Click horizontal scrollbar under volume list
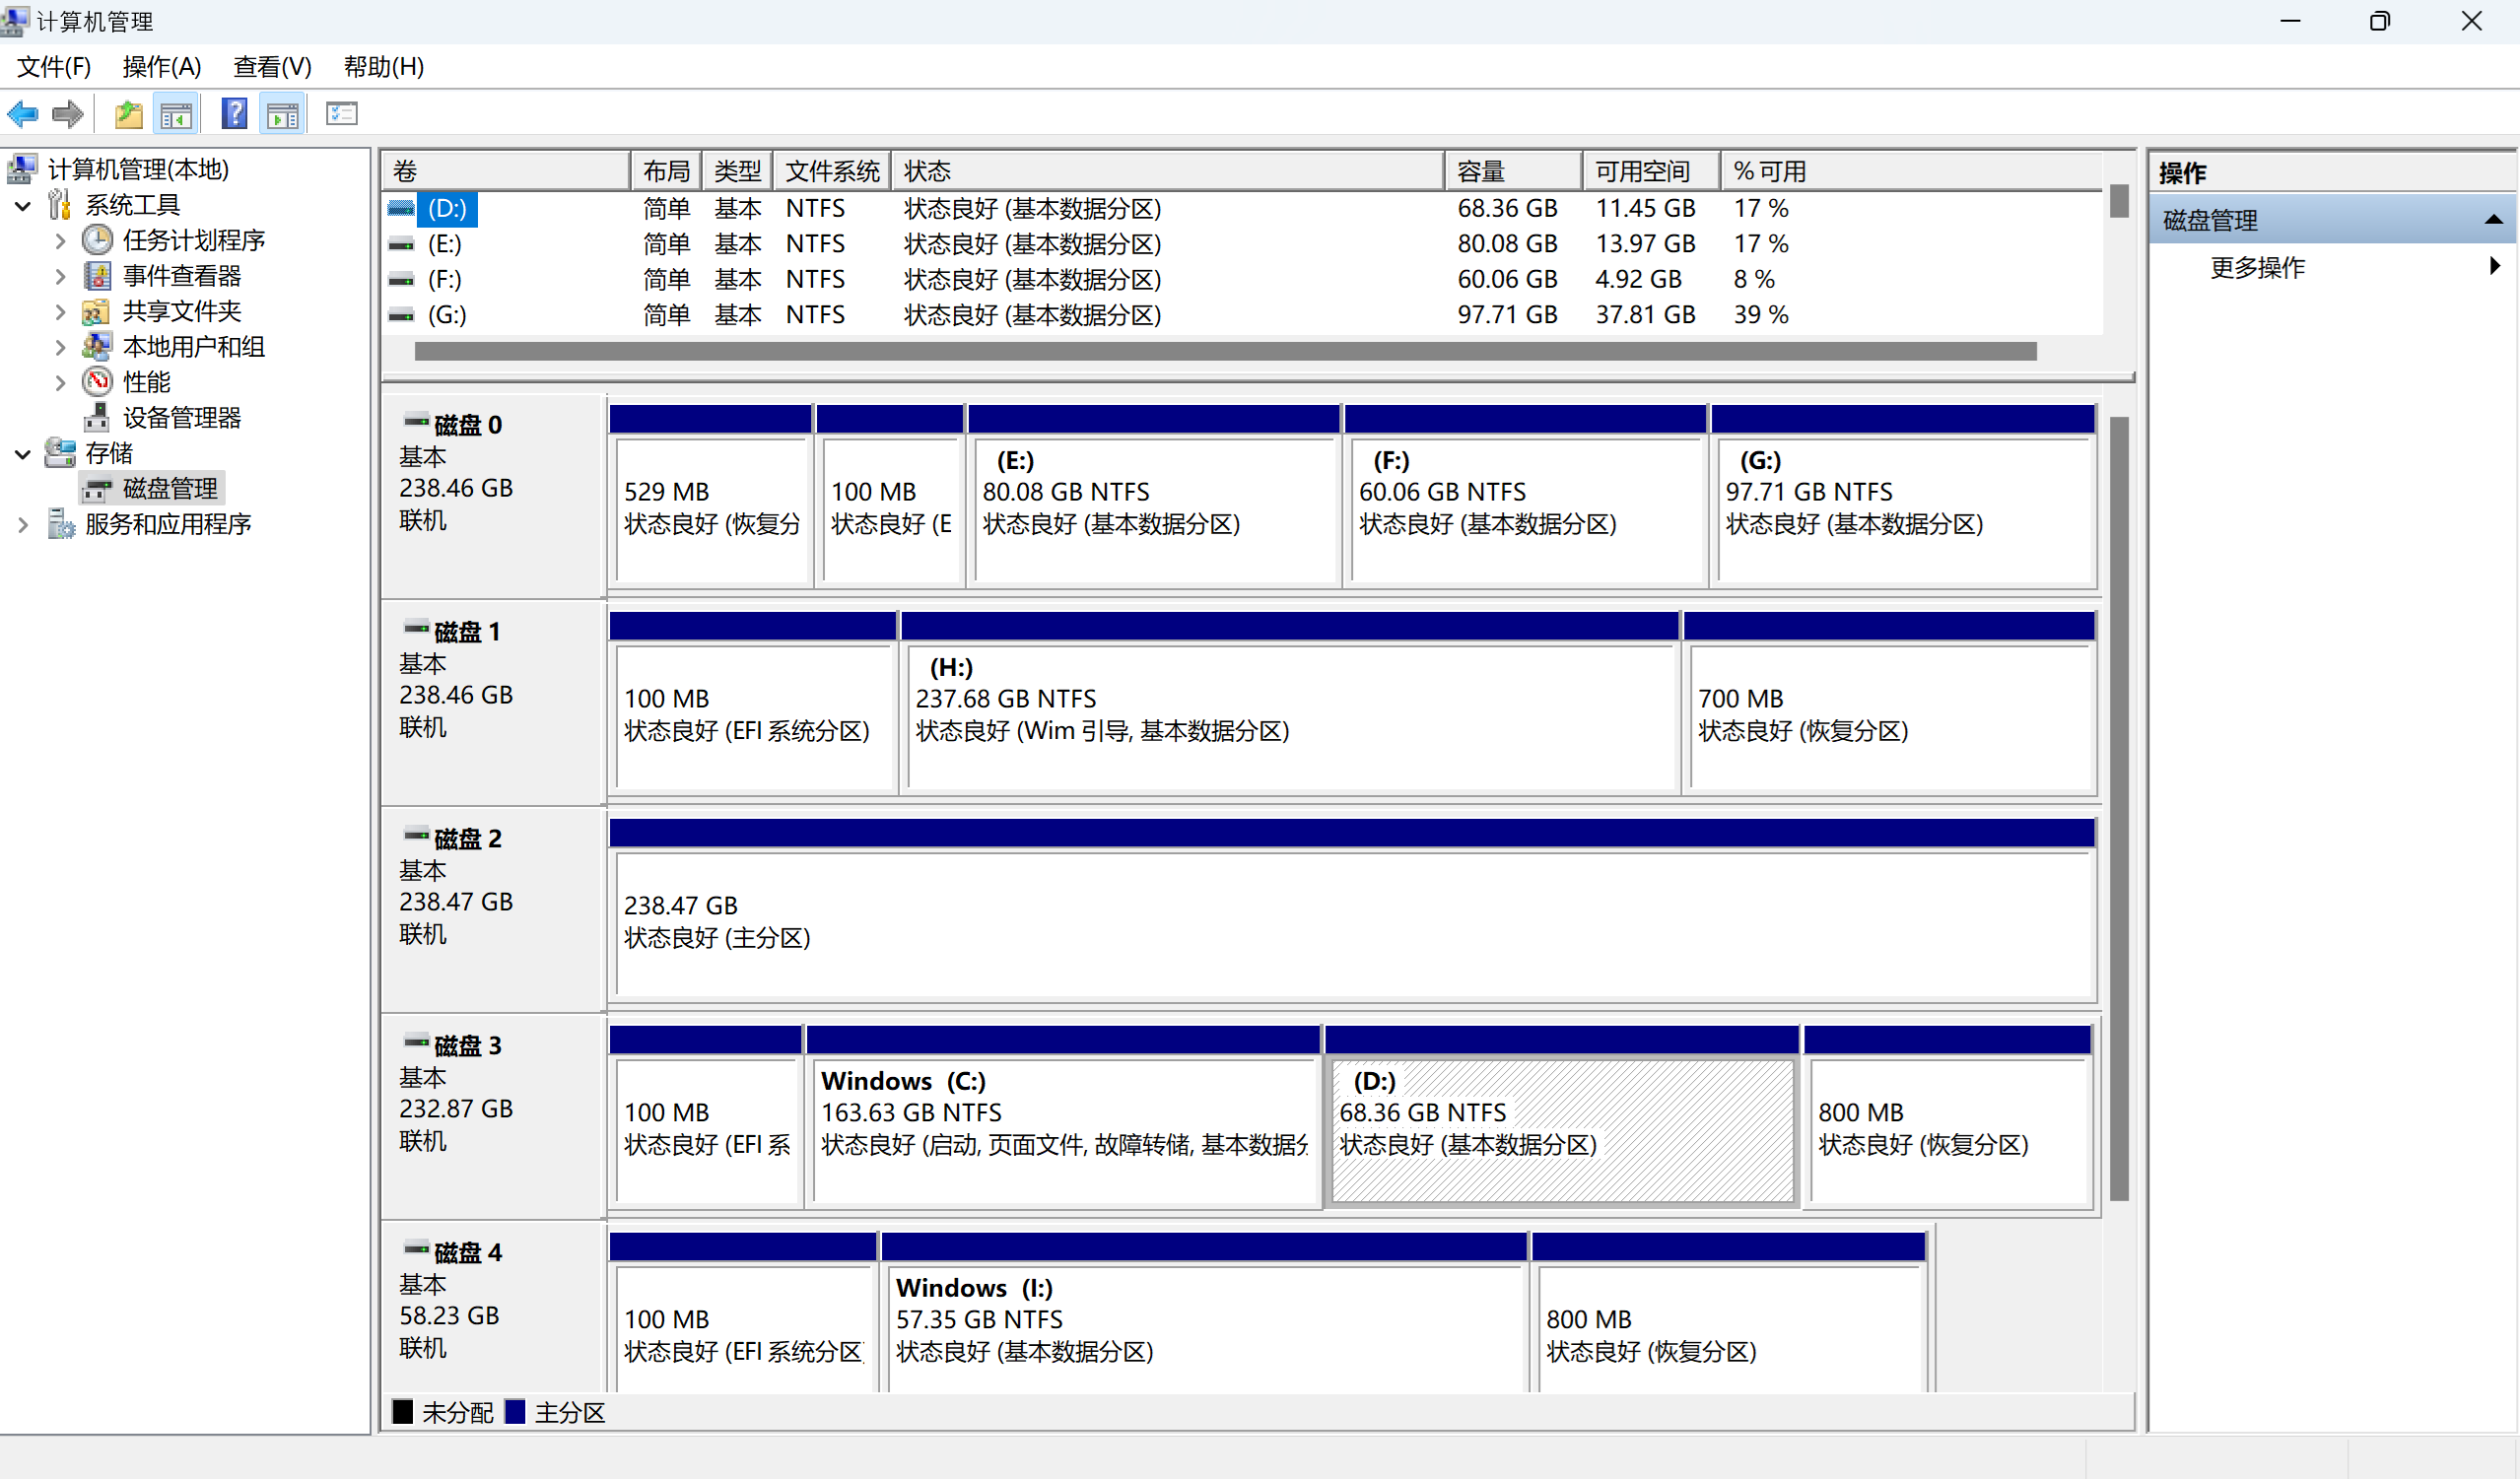Image resolution: width=2520 pixels, height=1479 pixels. pyautogui.click(x=1224, y=351)
